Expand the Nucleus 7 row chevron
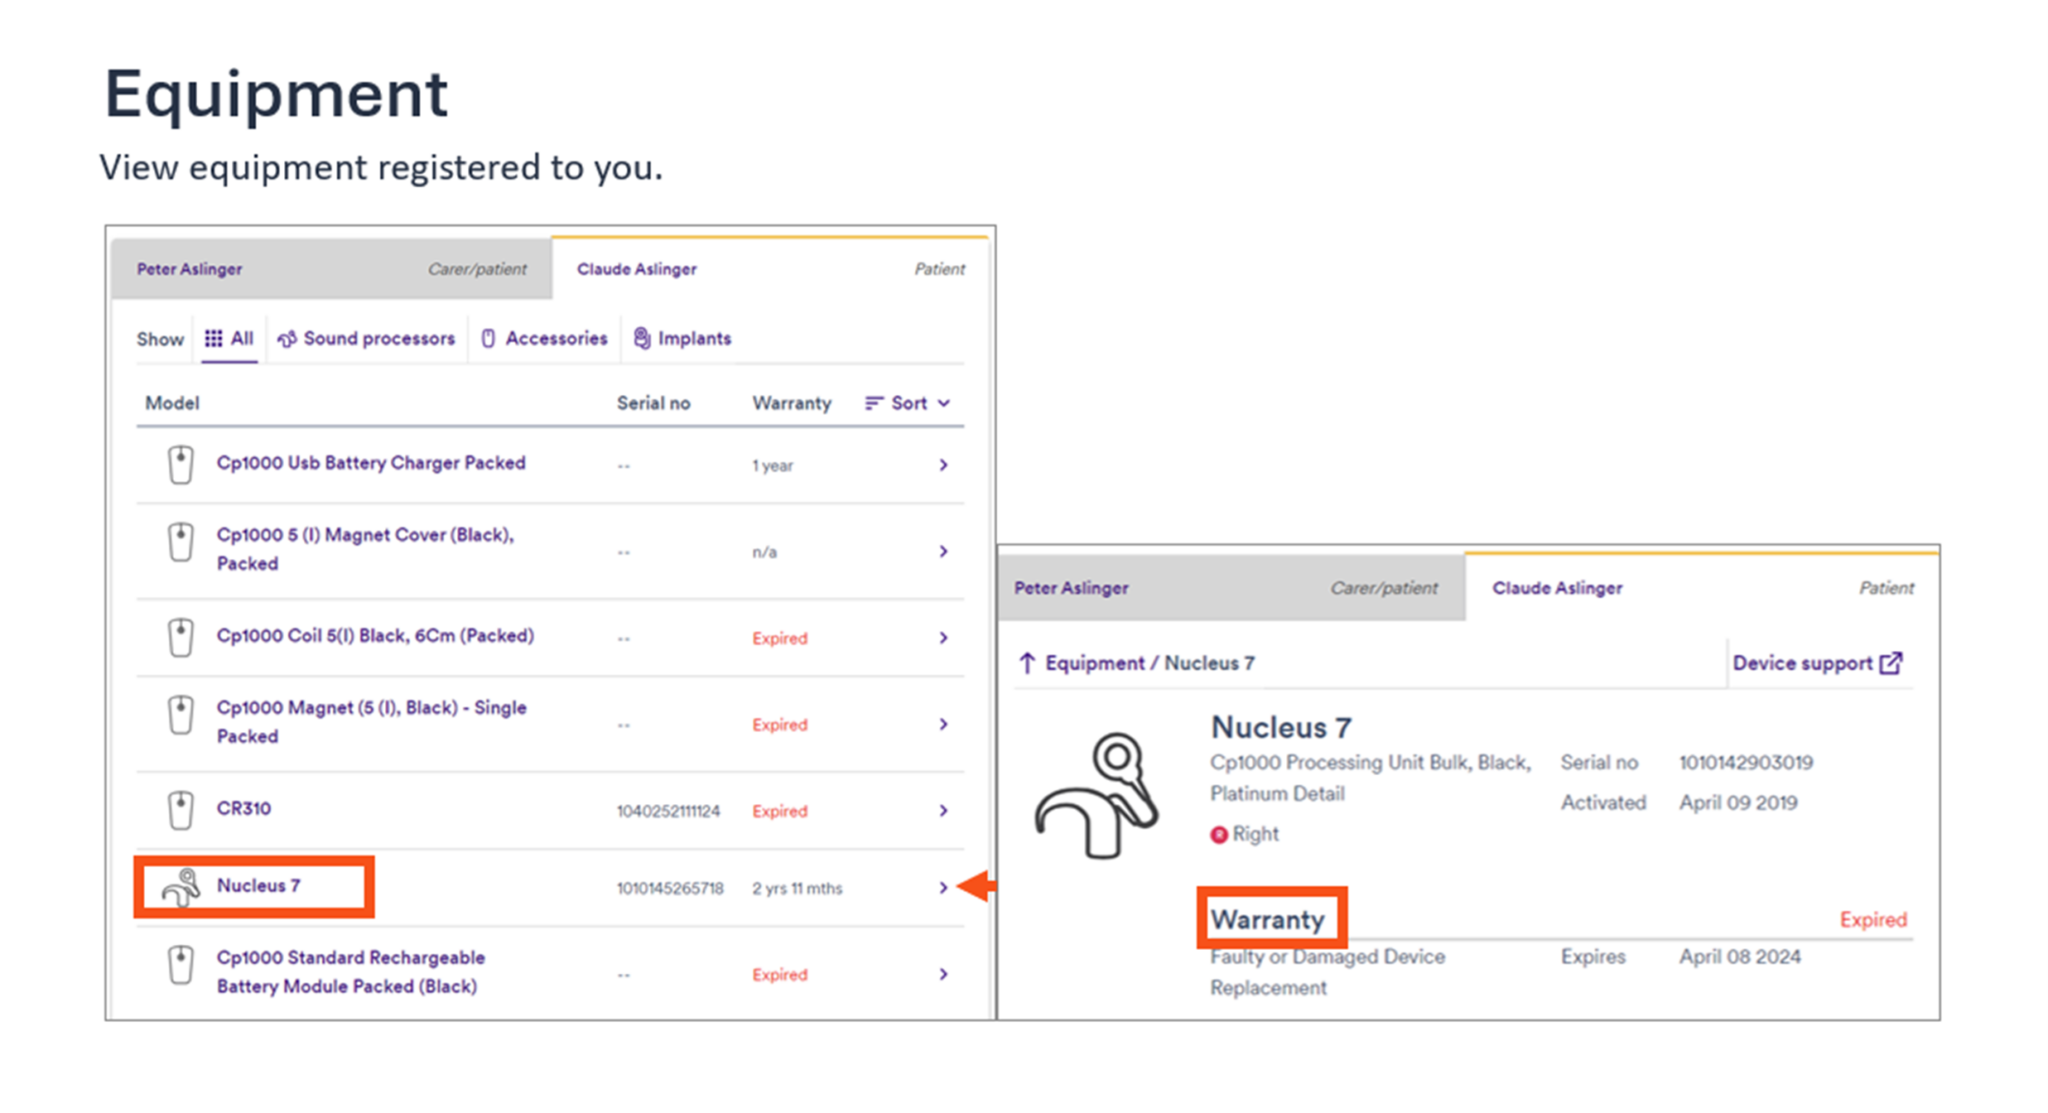Image resolution: width=2048 pixels, height=1113 pixels. pos(942,887)
